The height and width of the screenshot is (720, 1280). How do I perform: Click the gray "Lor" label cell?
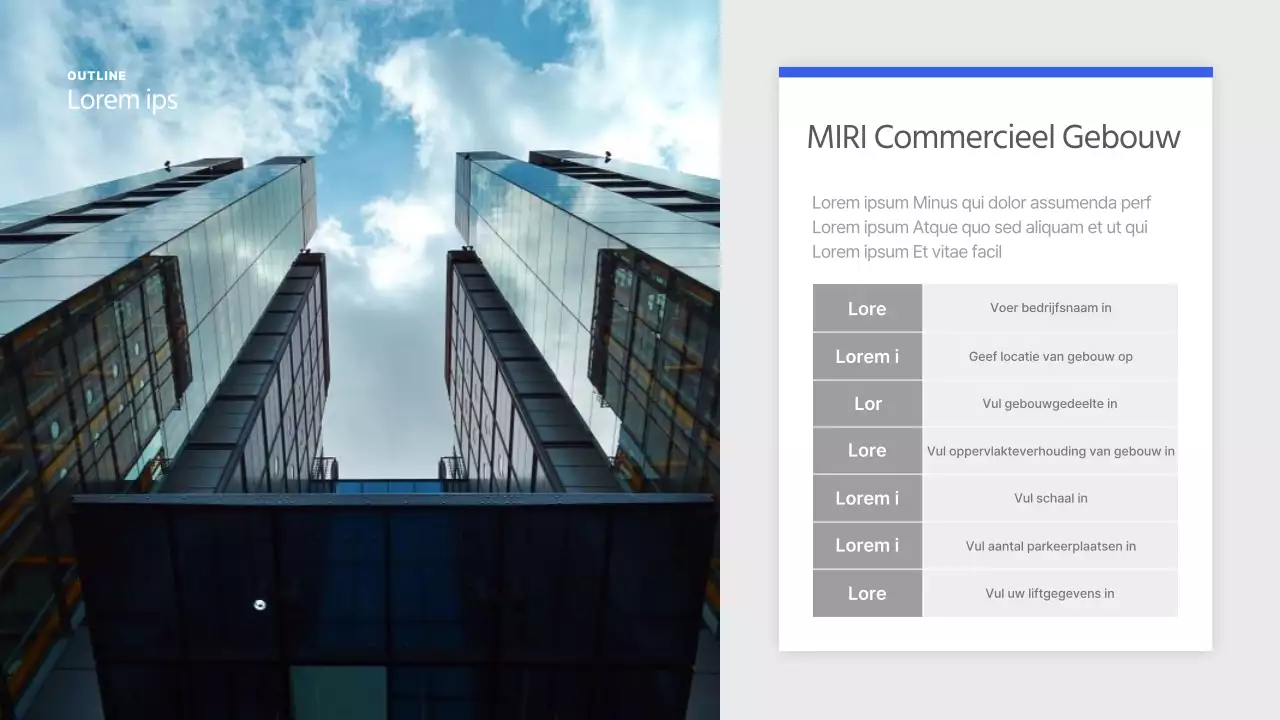tap(867, 404)
